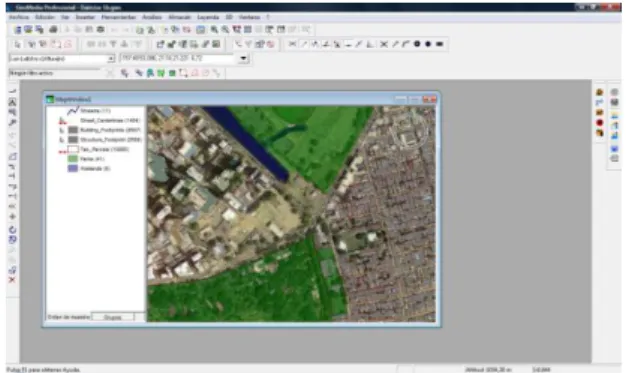
Task: Click the red circle icon in right palette
Action: point(599,123)
